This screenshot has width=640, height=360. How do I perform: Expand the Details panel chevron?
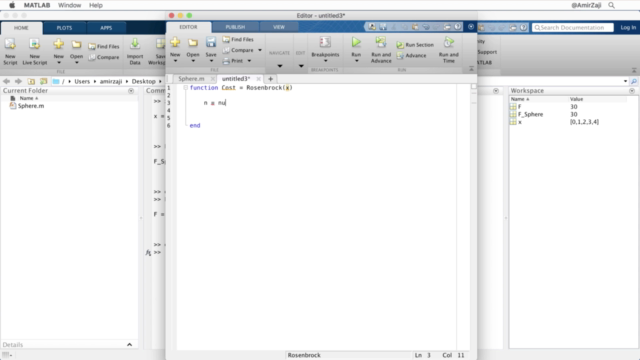(x=129, y=345)
